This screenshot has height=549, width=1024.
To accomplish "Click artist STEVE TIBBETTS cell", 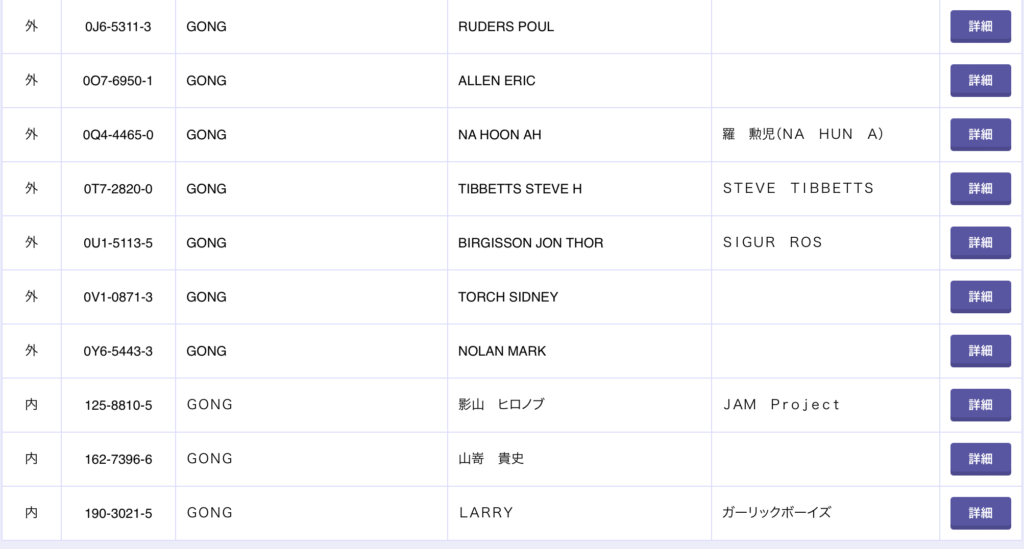I will coord(798,189).
